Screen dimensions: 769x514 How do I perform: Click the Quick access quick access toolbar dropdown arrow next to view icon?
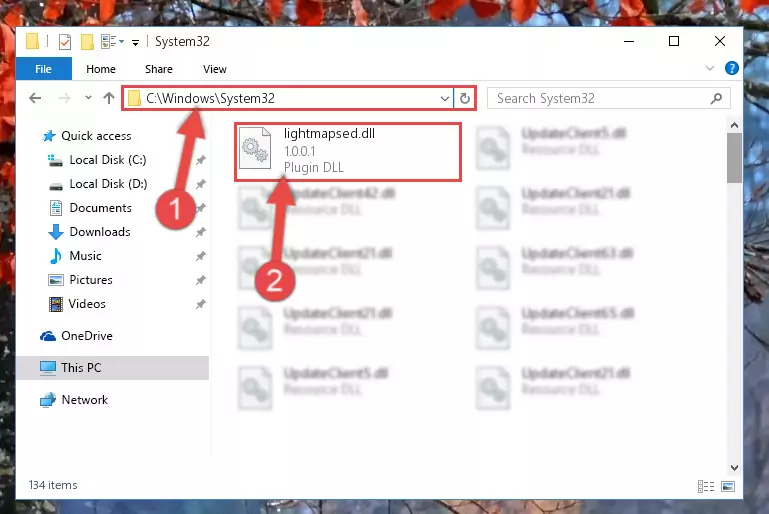coord(122,42)
